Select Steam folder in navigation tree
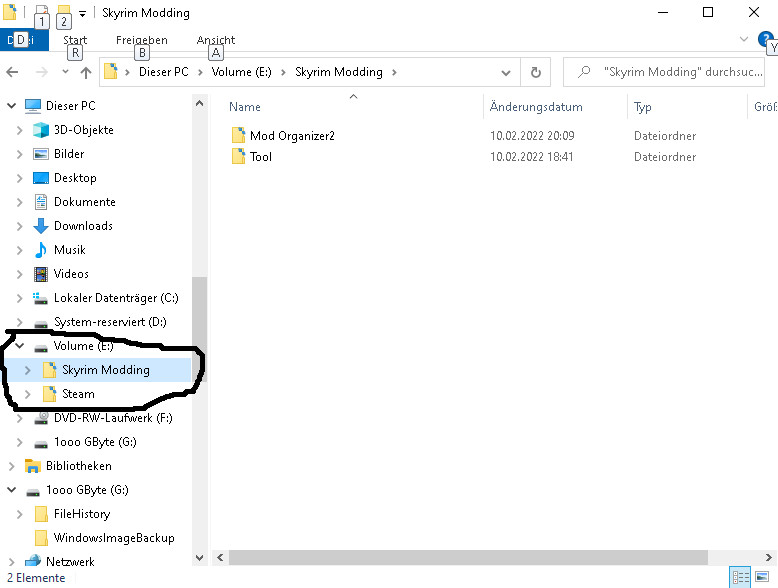 tap(78, 394)
